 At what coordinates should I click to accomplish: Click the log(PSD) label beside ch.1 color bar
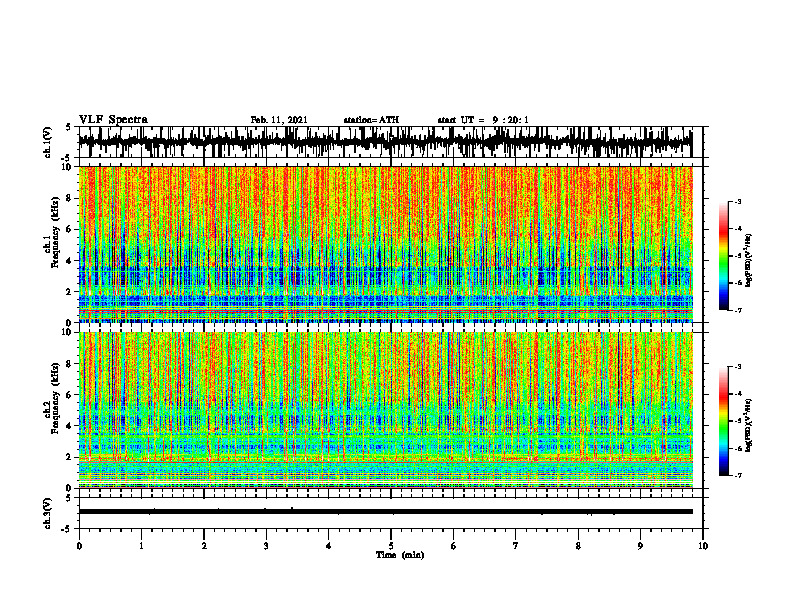(x=750, y=261)
